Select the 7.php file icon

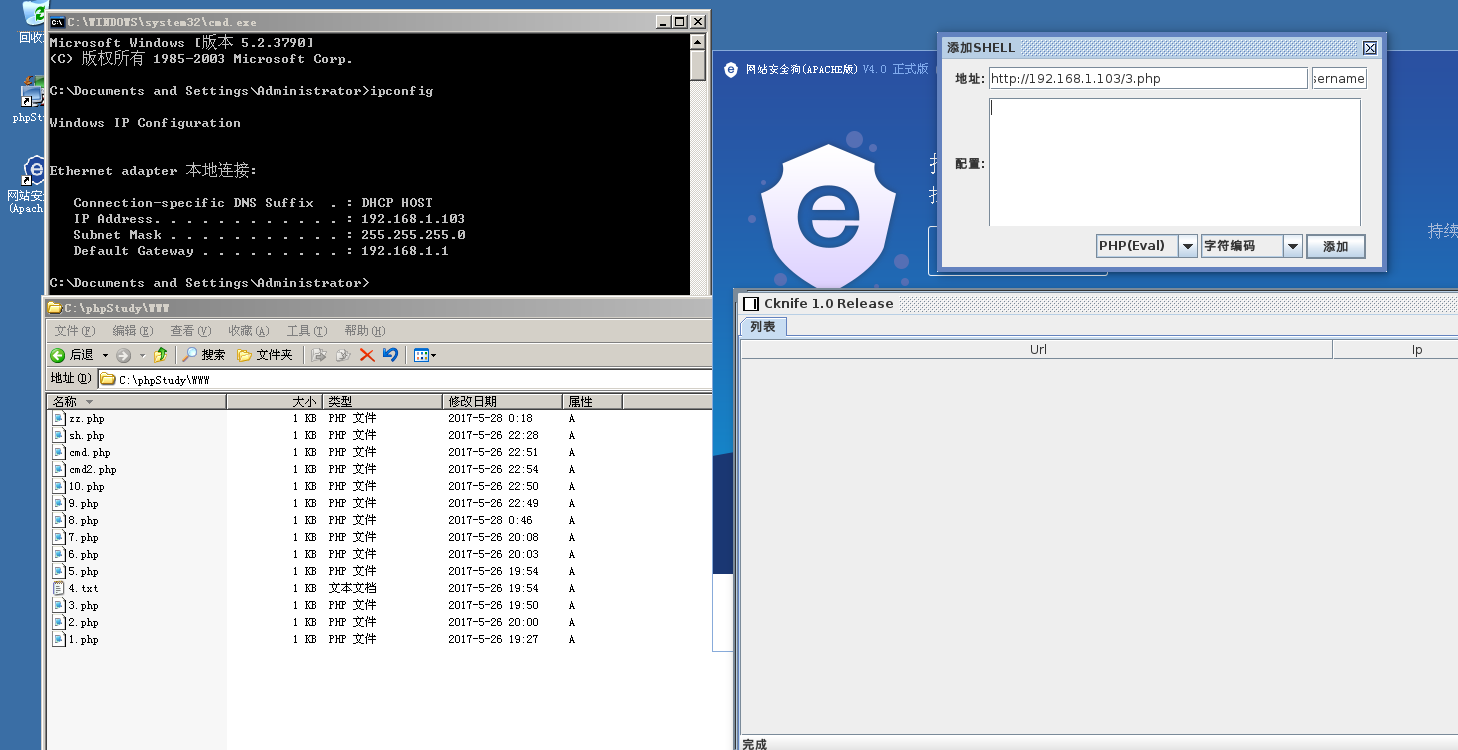59,538
